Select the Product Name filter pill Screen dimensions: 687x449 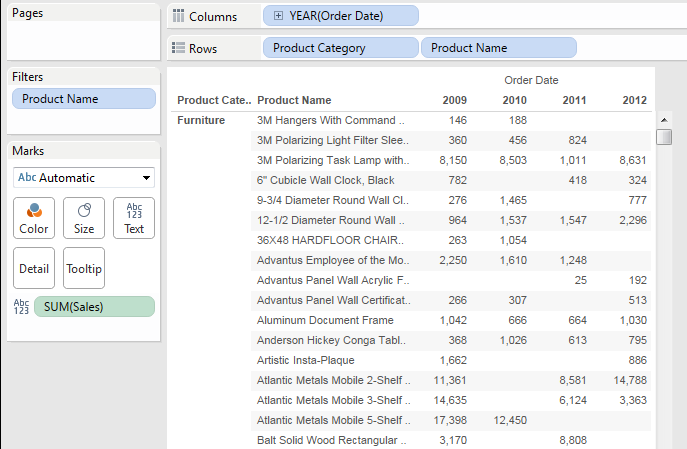tap(84, 99)
